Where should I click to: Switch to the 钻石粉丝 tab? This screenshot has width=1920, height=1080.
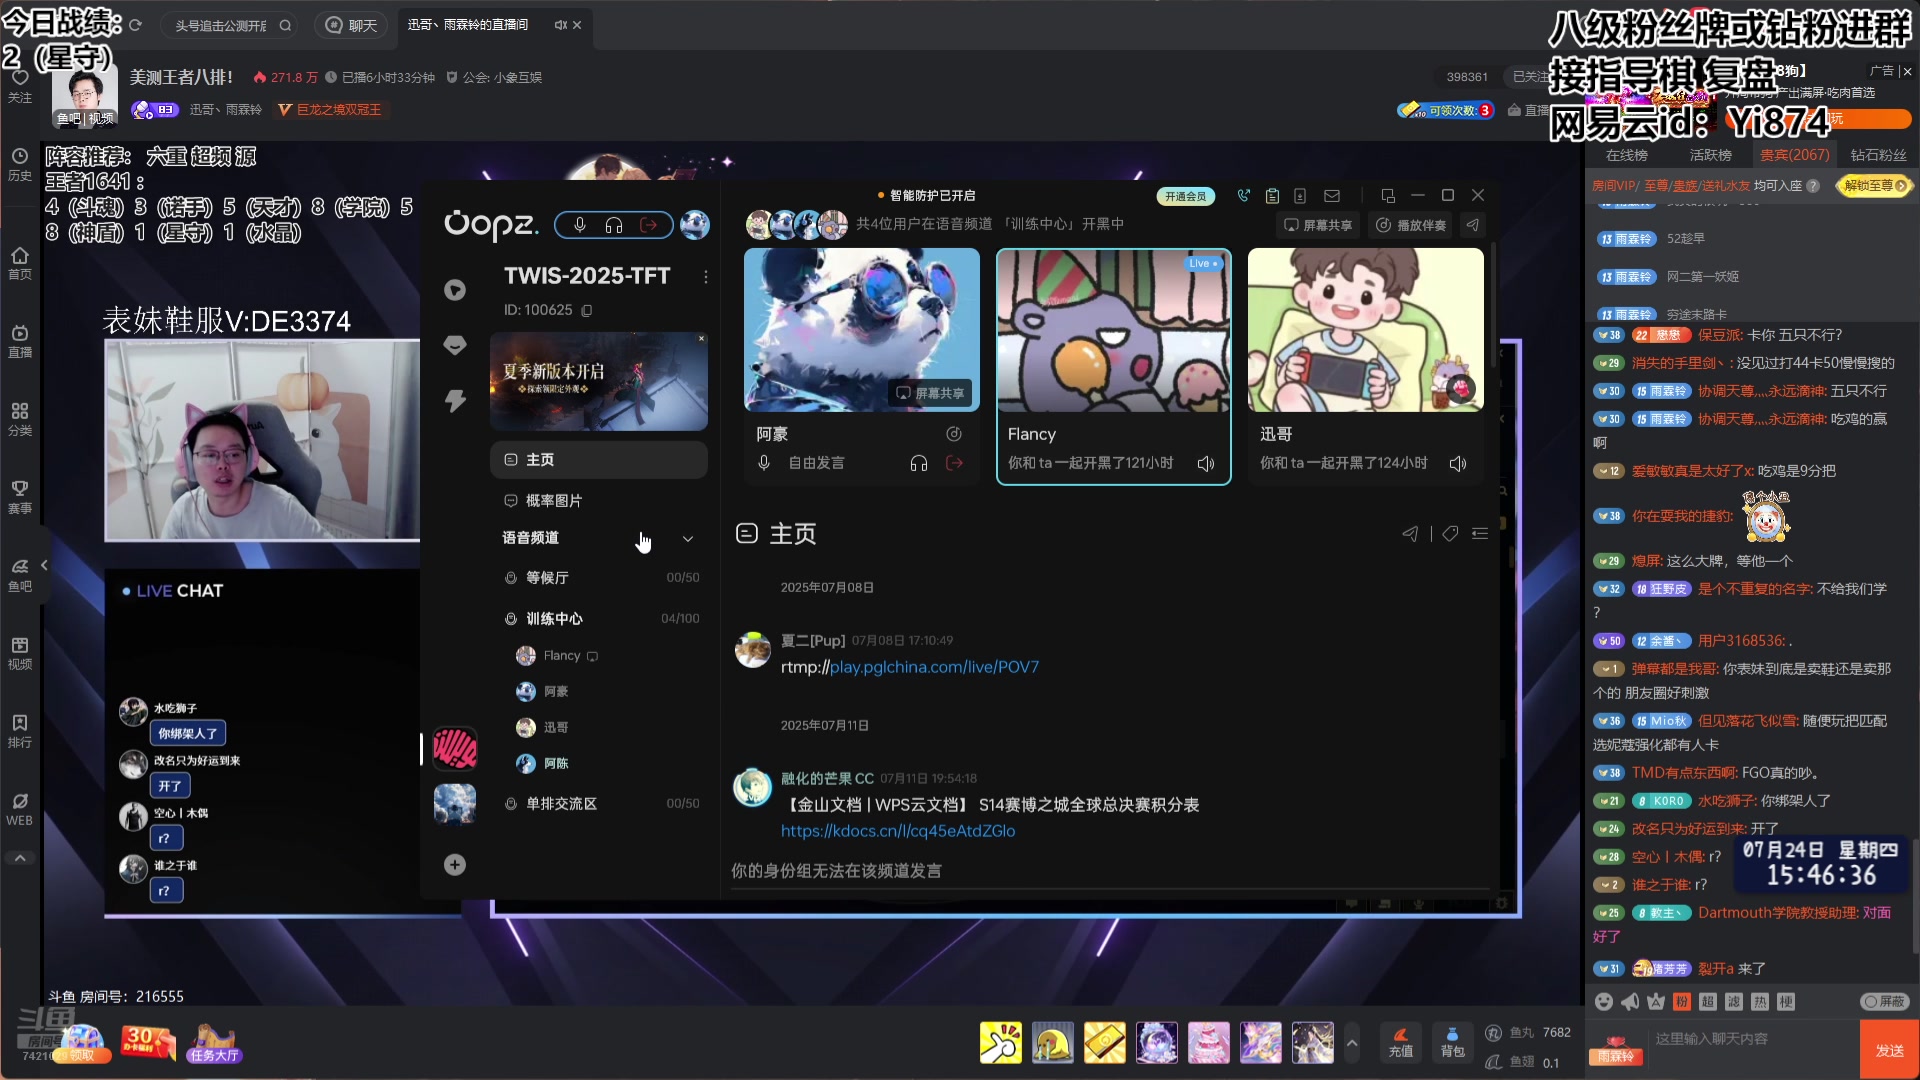click(x=1878, y=155)
